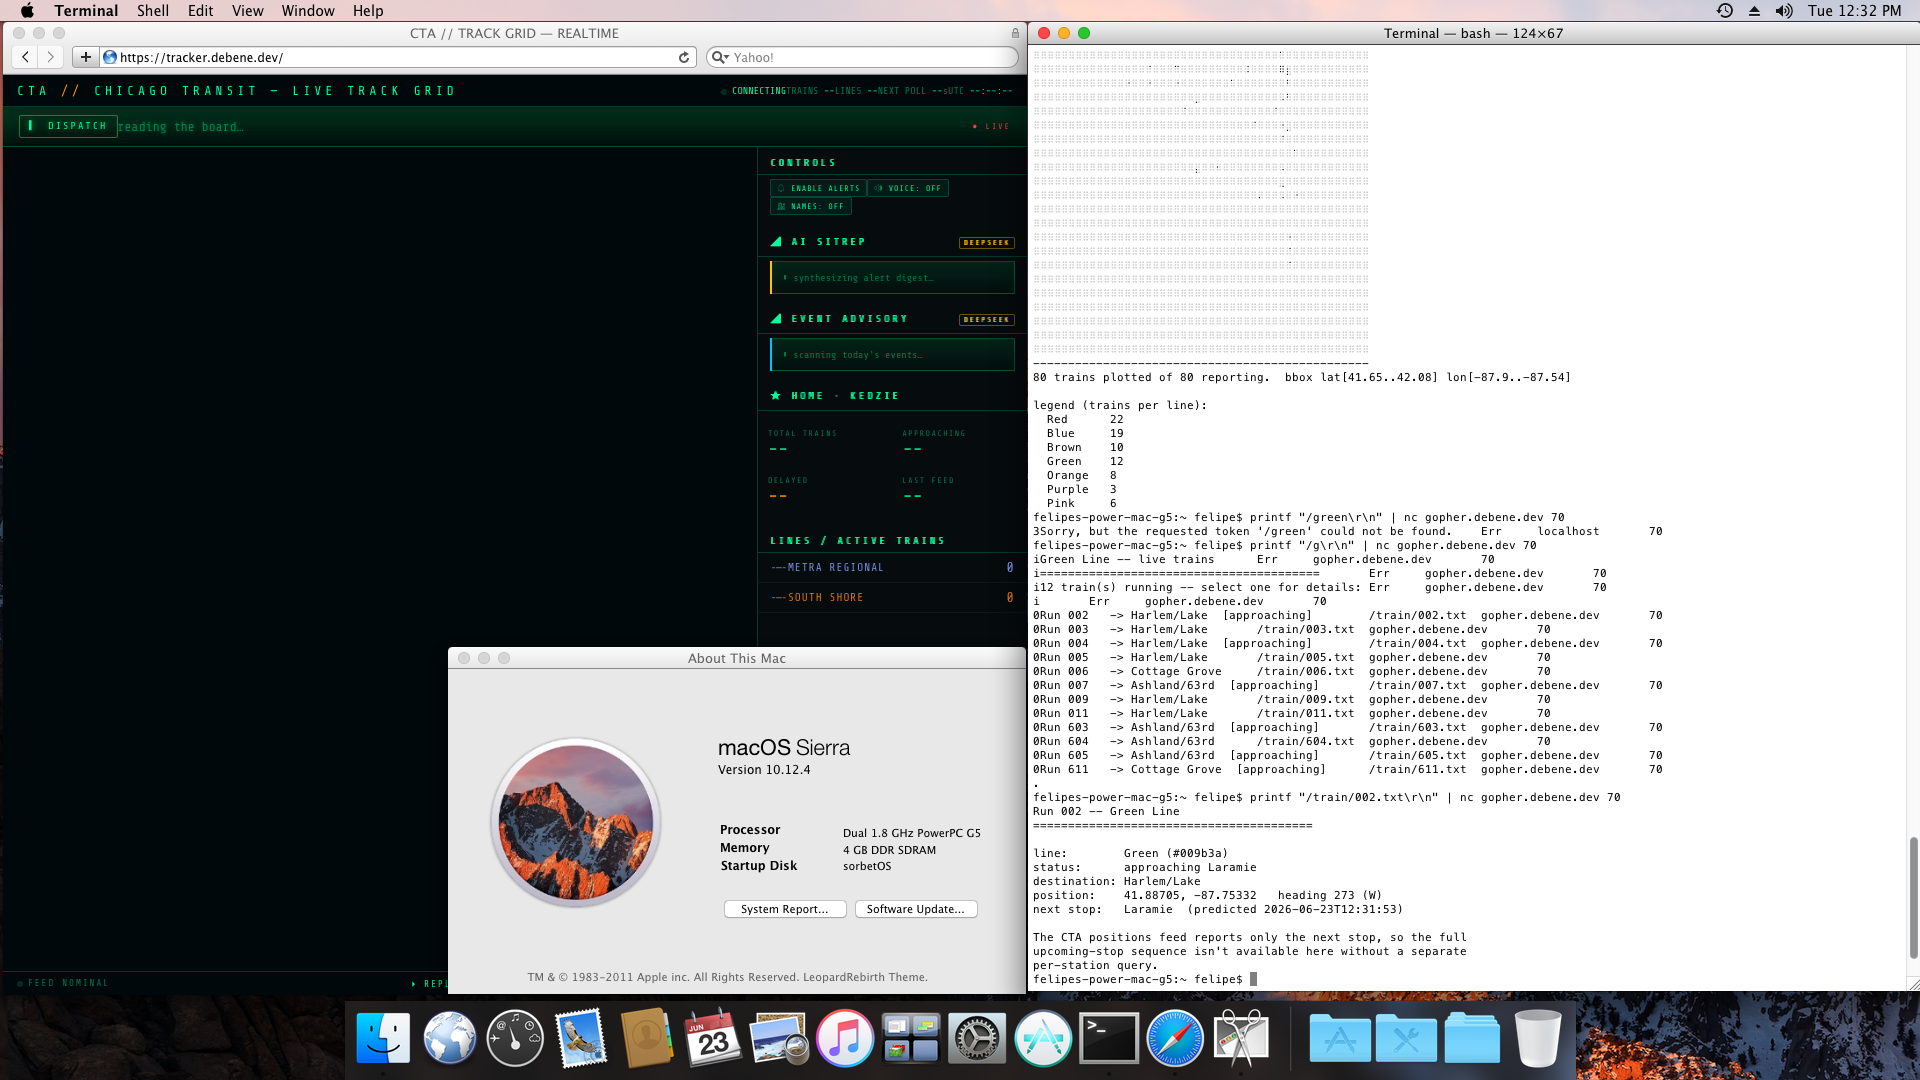This screenshot has height=1080, width=1920.
Task: Open Calendar showing Jun 23
Action: (x=713, y=1038)
